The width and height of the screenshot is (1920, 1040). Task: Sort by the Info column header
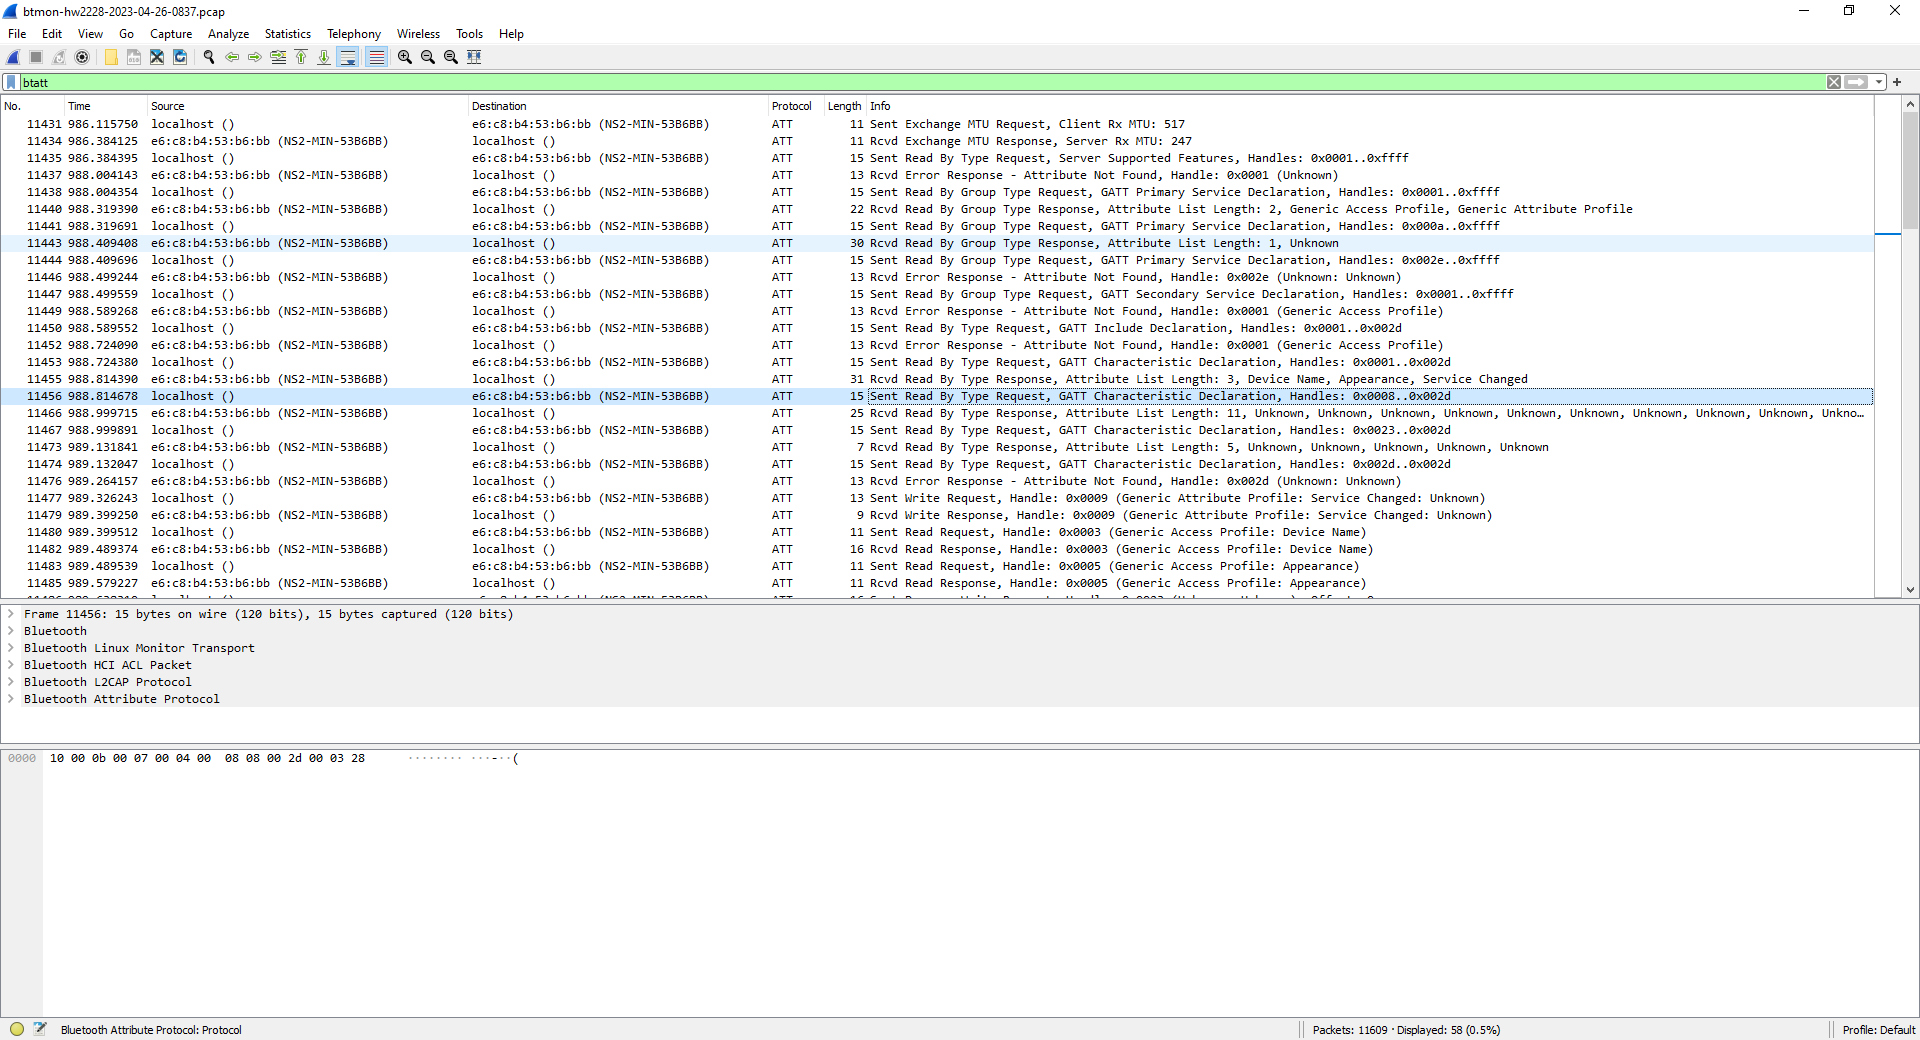pyautogui.click(x=1370, y=106)
